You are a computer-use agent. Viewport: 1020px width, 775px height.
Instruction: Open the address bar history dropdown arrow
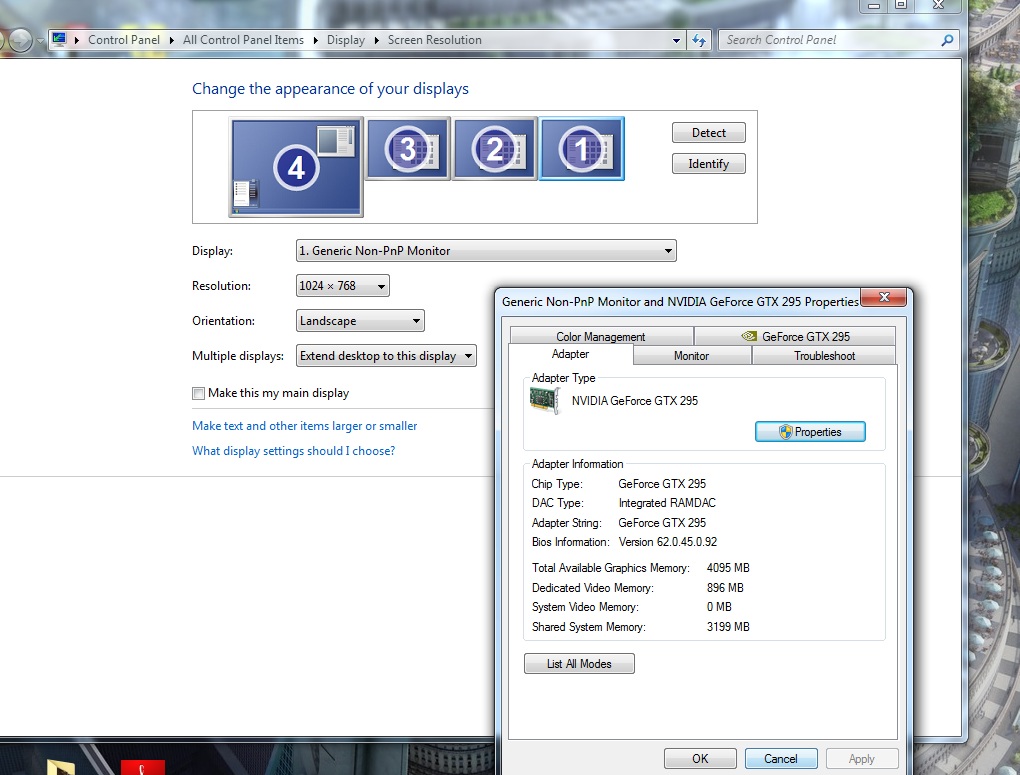[677, 40]
